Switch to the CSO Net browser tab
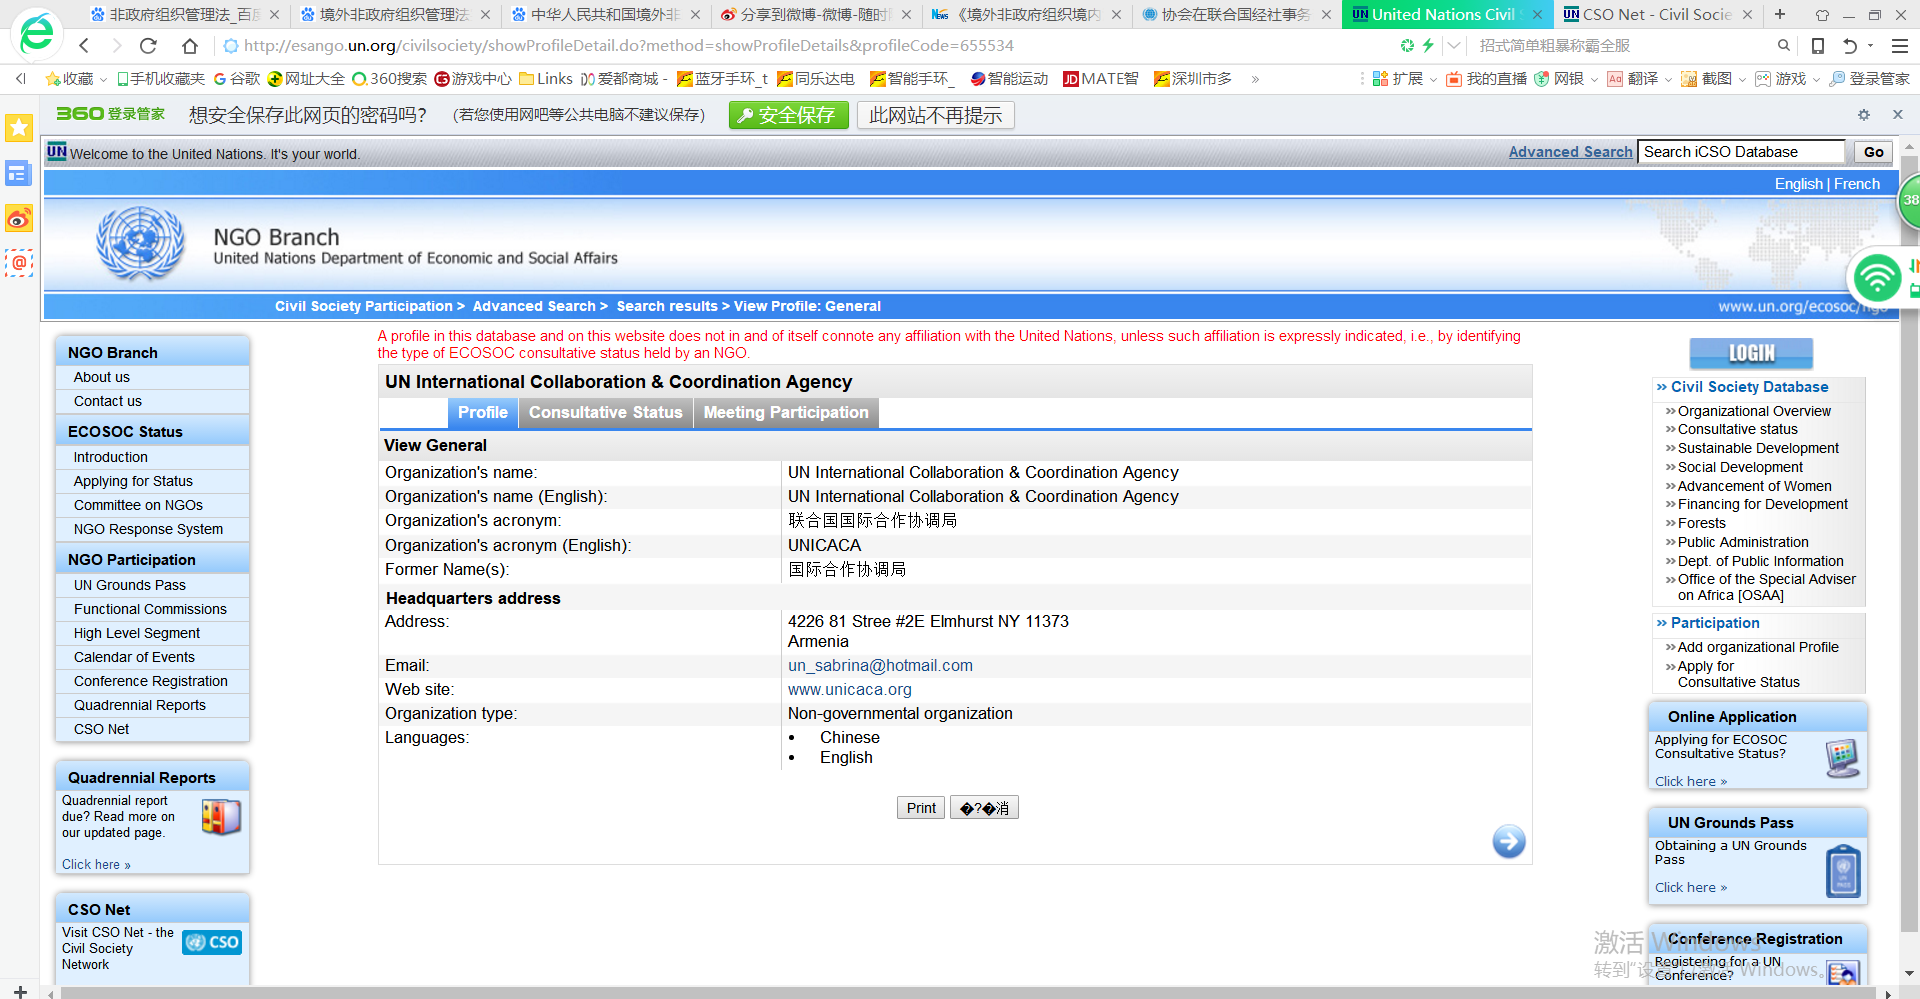Viewport: 1920px width, 999px height. click(x=1657, y=14)
